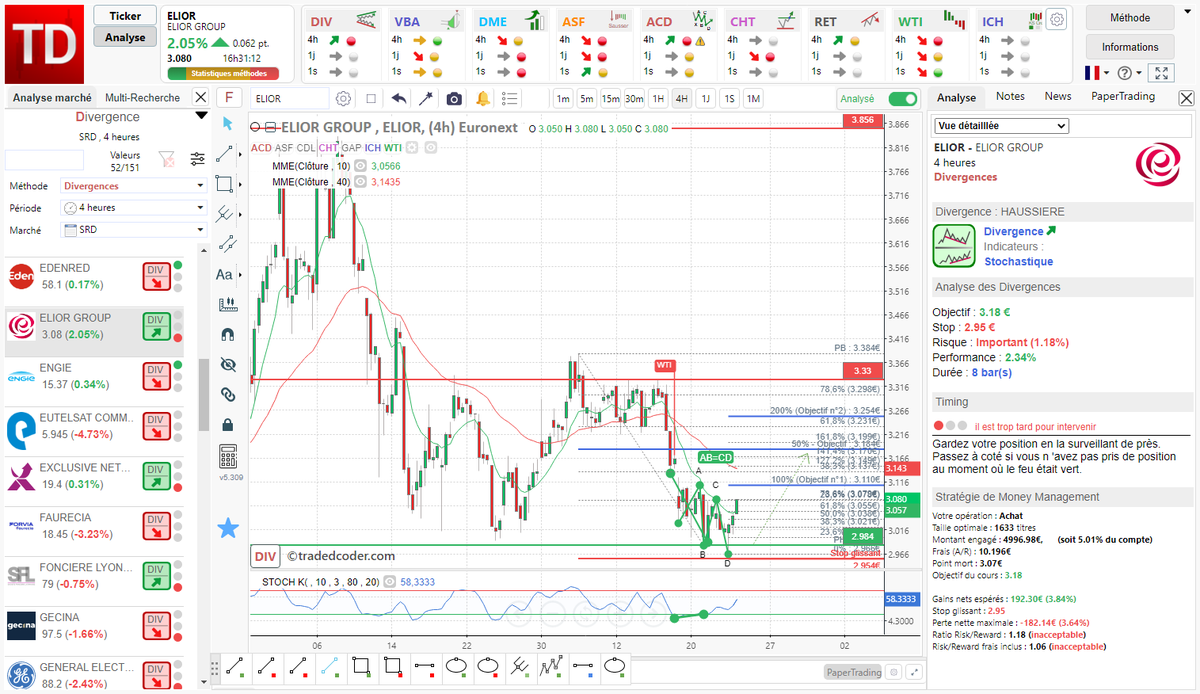Image resolution: width=1200 pixels, height=694 pixels.
Task: Select the pitchfork drawing tool
Action: 225,214
